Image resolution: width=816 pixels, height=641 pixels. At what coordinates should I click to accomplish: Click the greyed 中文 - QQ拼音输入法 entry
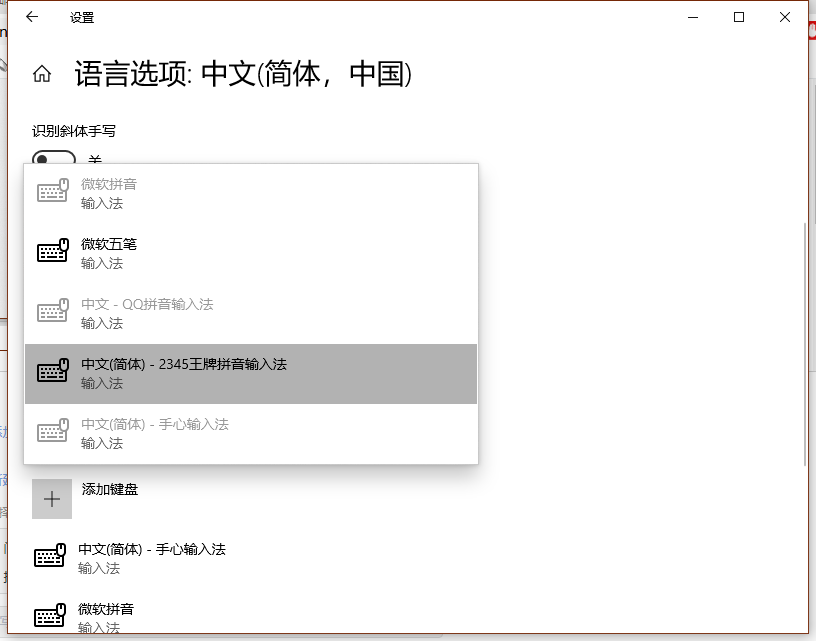click(251, 313)
